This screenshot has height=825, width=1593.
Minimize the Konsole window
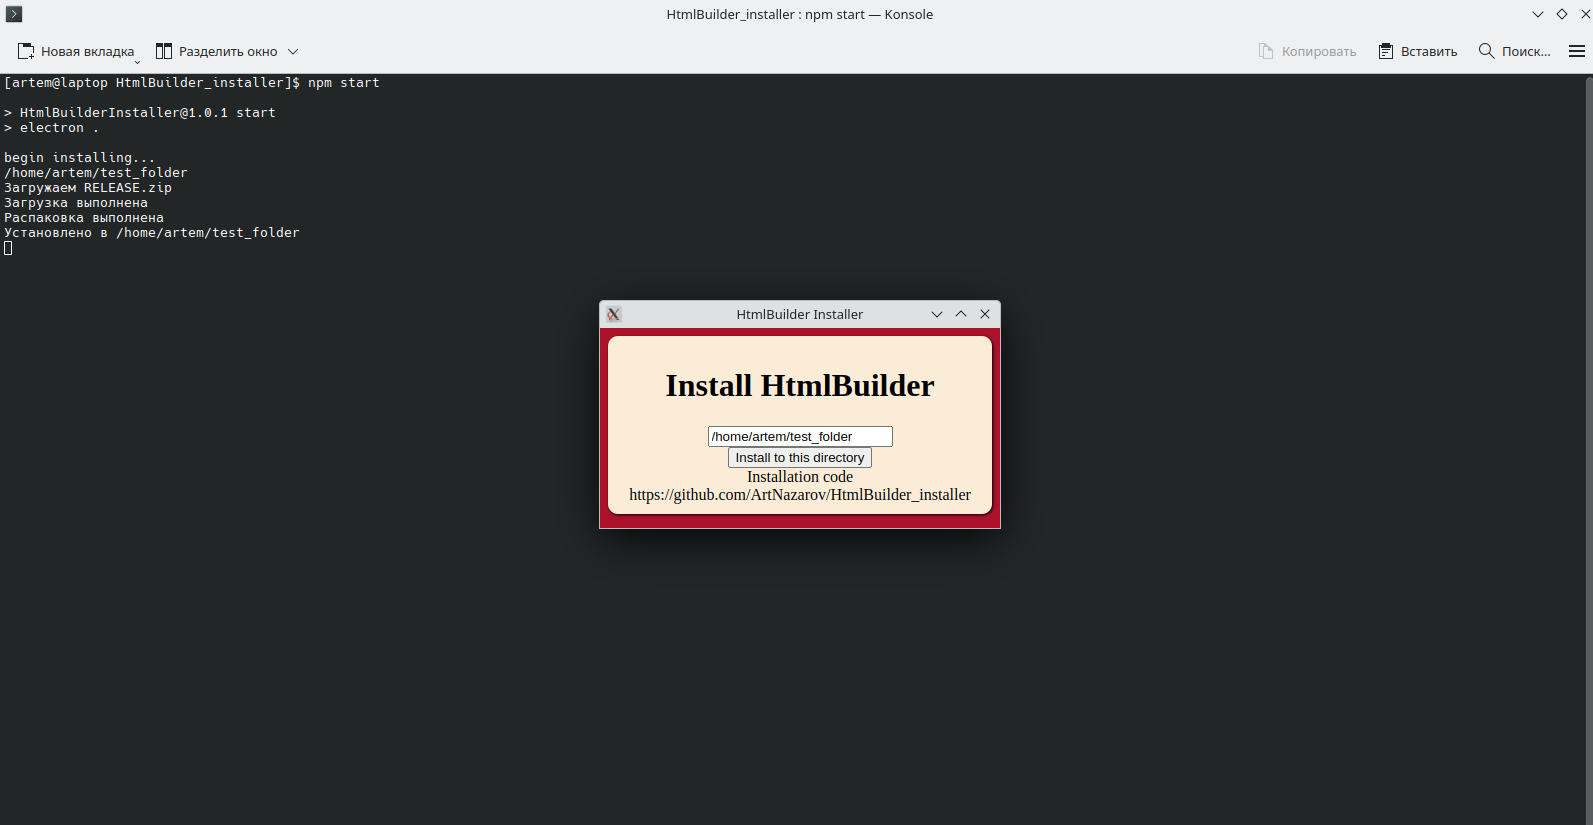click(x=1538, y=14)
